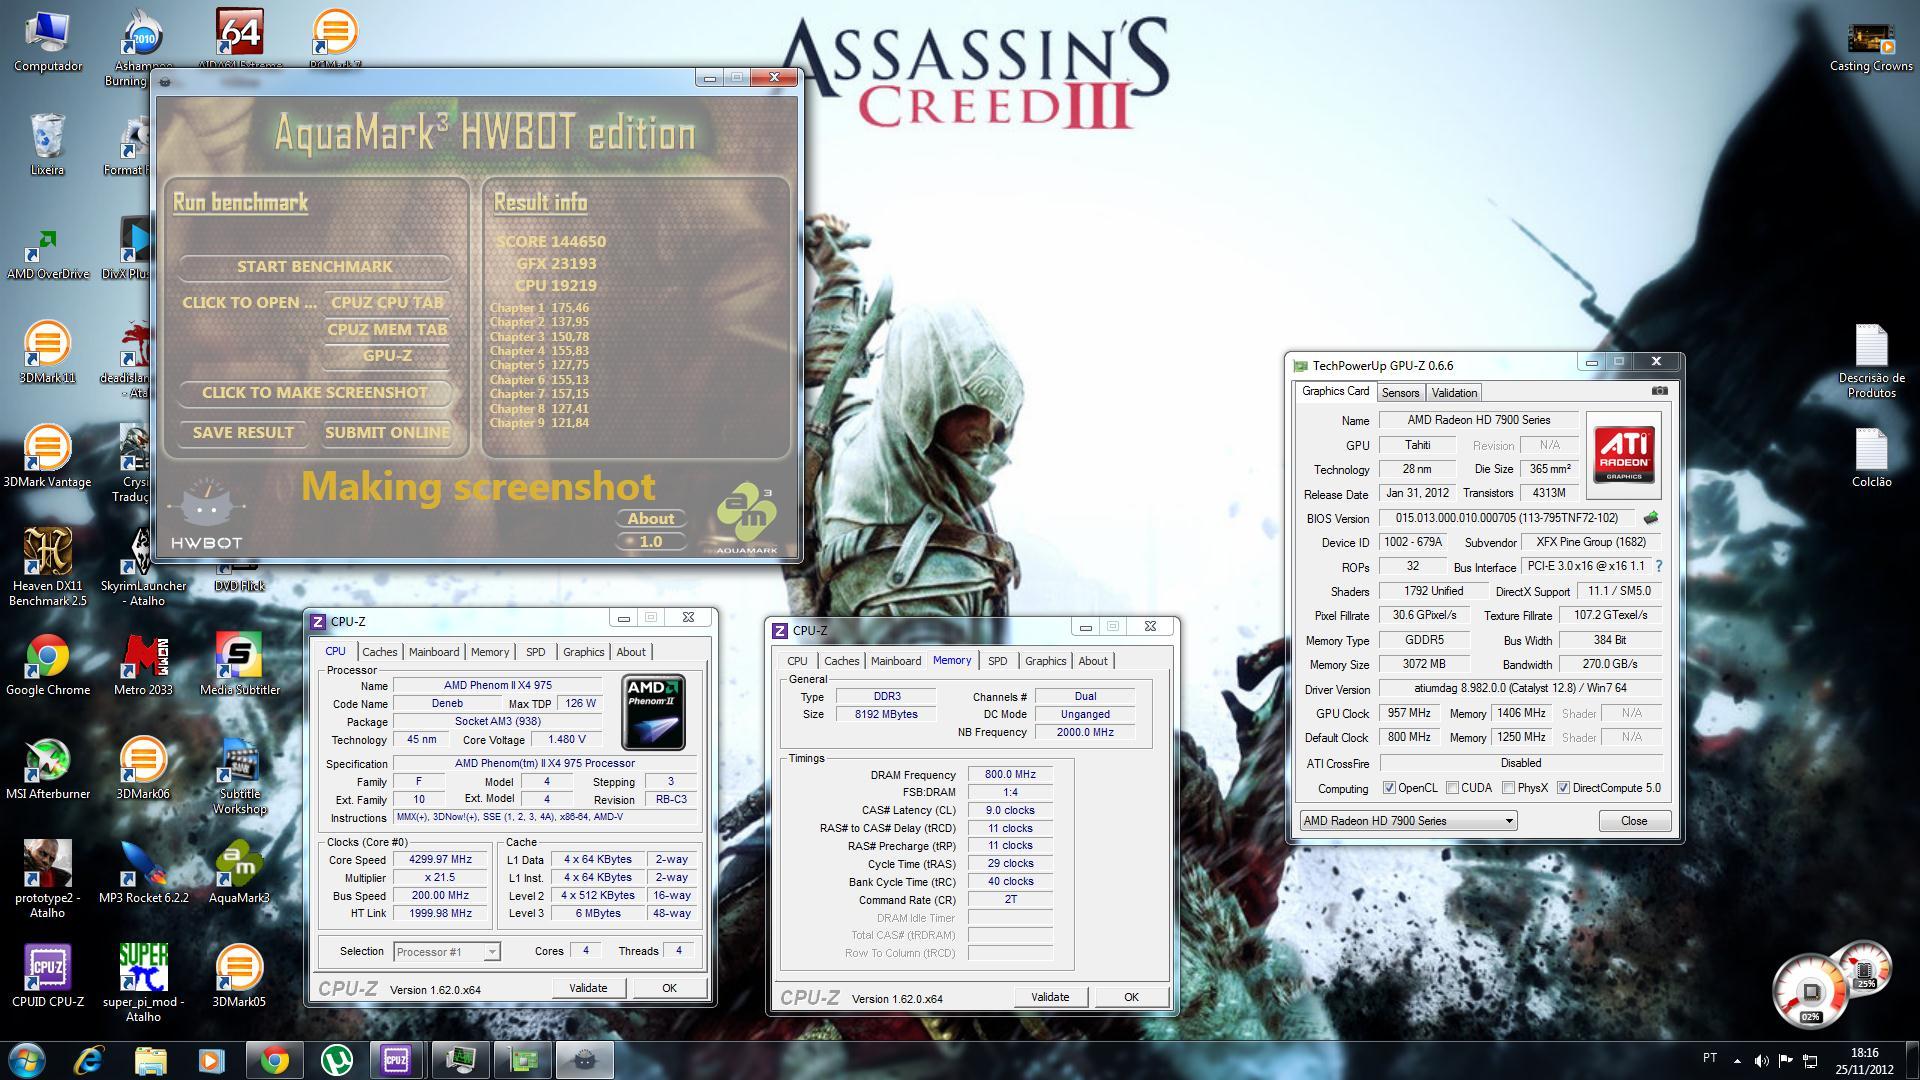Expand the AMD Radeon HD 7900 Series dropdown

click(x=1408, y=821)
